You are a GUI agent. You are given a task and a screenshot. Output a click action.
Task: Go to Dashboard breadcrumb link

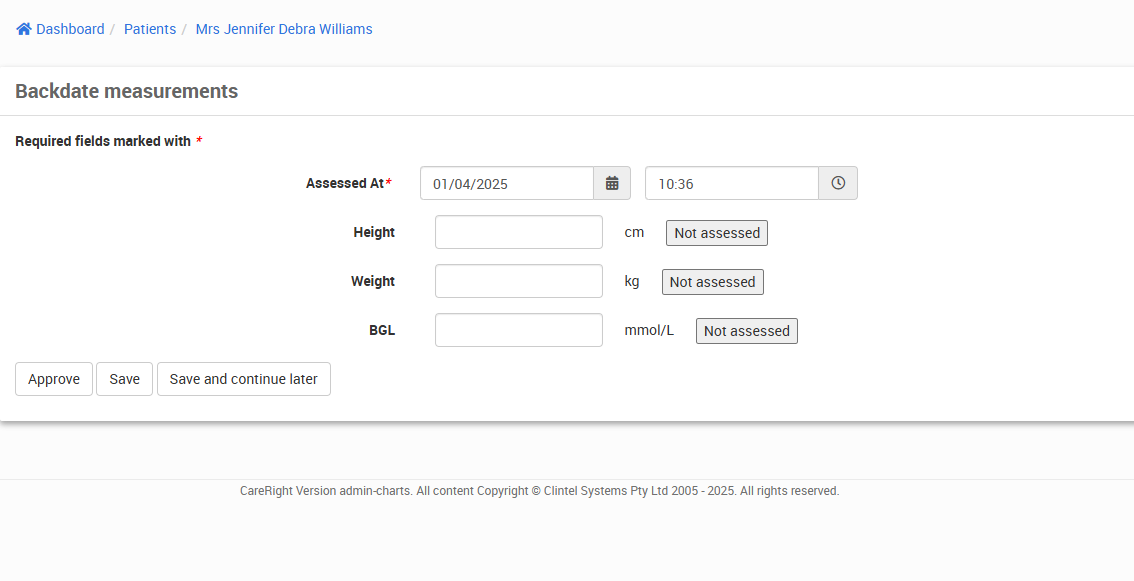point(70,29)
